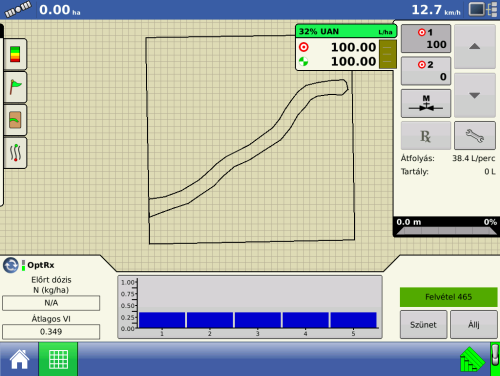Increase rate with the up arrow
500x376 pixels.
(x=475, y=47)
